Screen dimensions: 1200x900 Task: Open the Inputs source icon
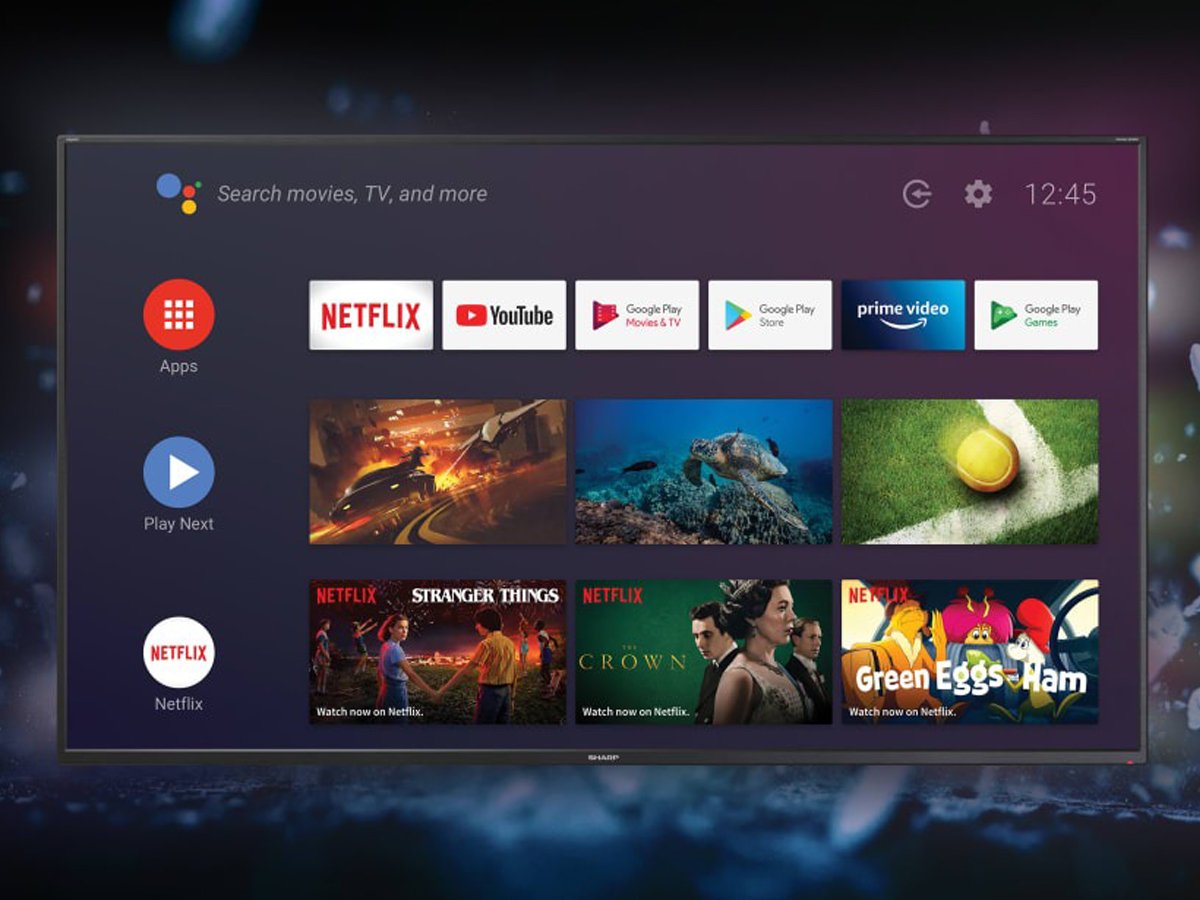tap(917, 194)
